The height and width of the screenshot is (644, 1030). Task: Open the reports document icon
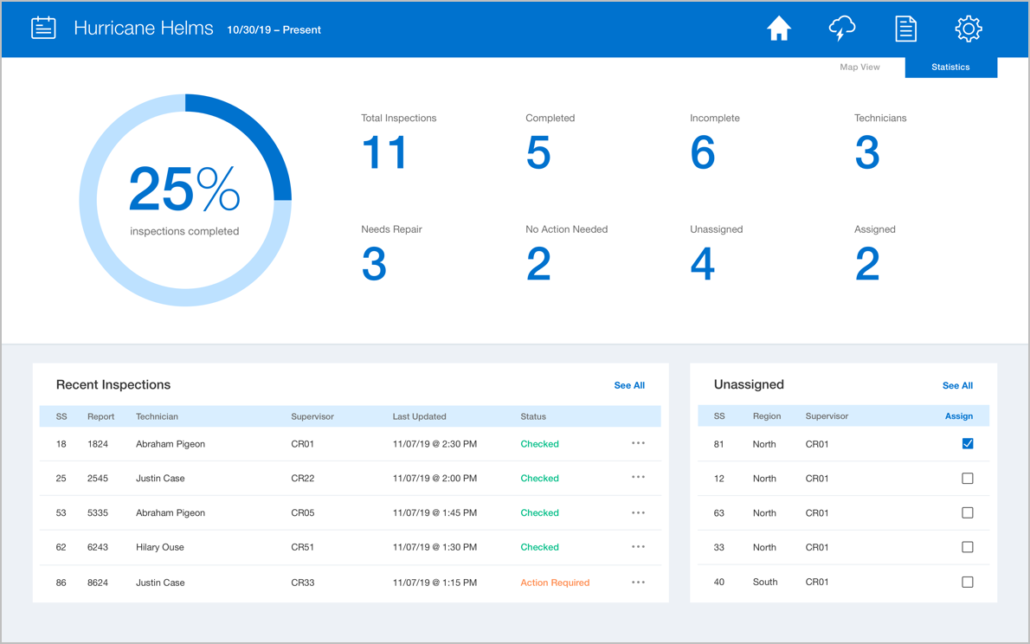tap(905, 28)
